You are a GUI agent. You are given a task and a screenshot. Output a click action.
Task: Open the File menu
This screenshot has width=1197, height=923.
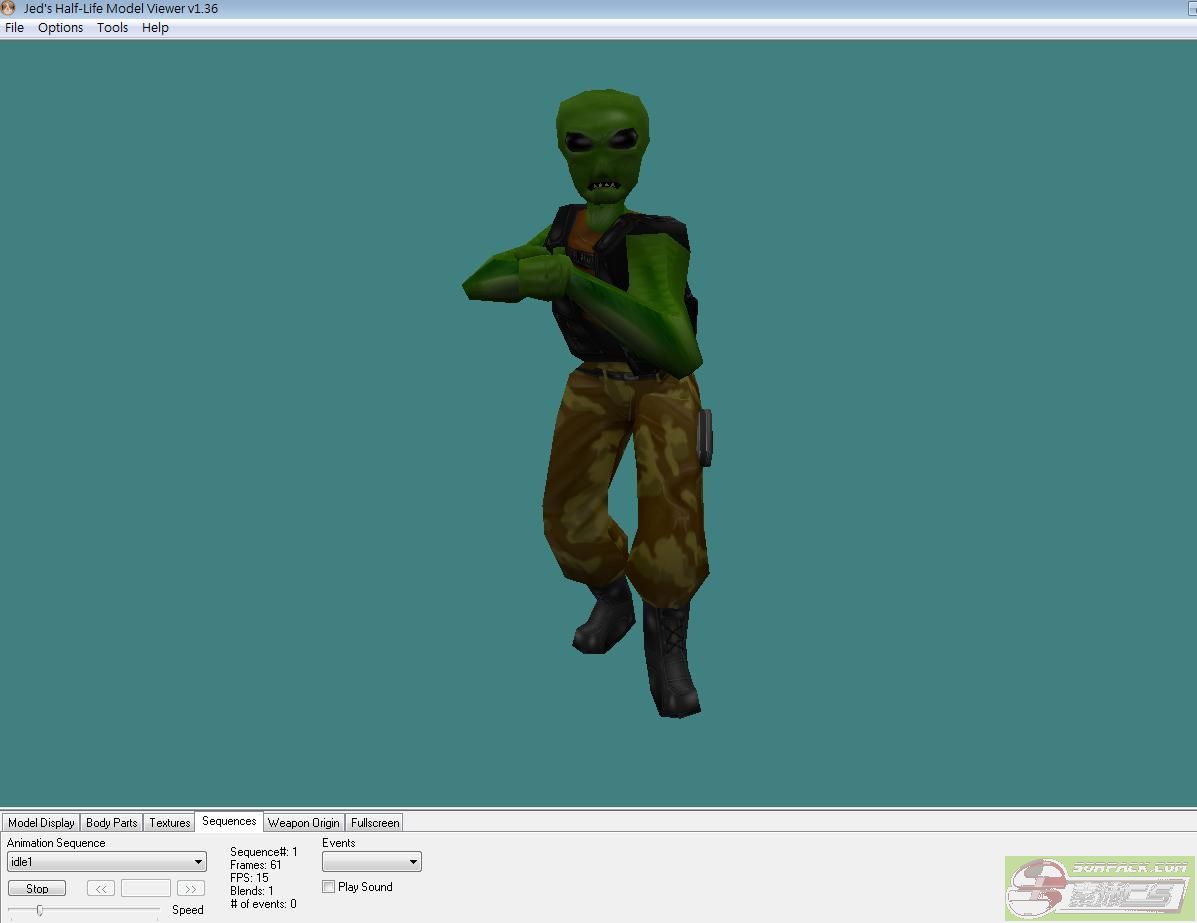[x=14, y=28]
